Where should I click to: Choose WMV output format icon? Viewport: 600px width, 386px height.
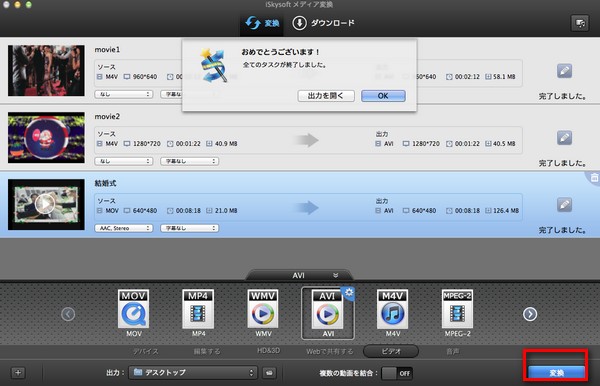point(263,313)
